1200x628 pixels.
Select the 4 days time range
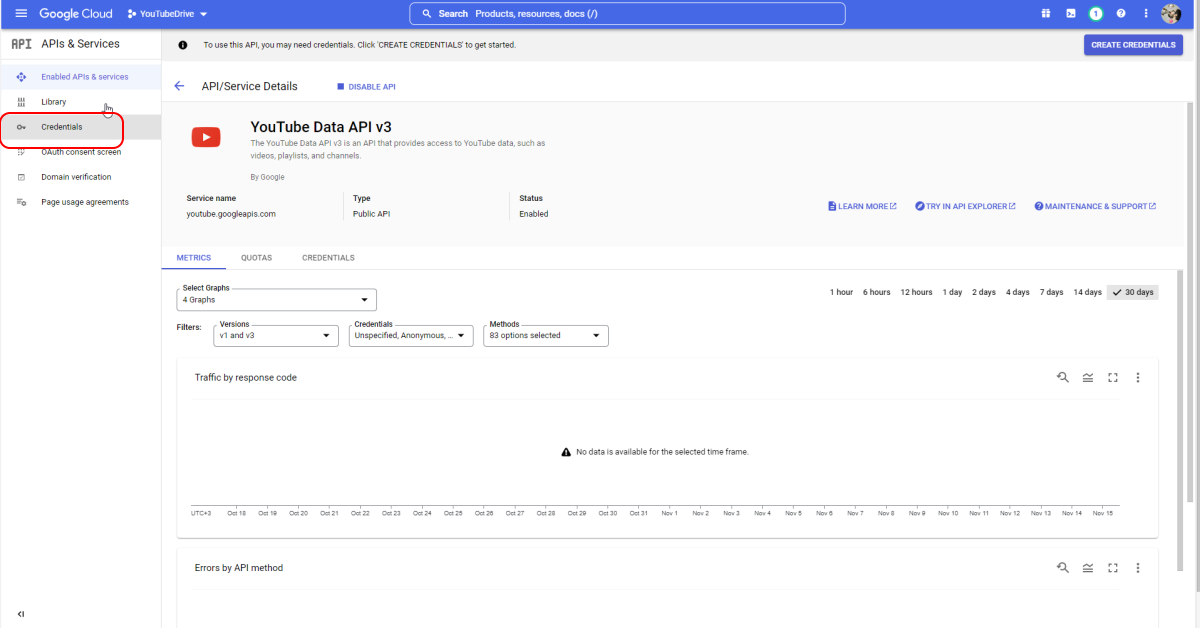1018,292
